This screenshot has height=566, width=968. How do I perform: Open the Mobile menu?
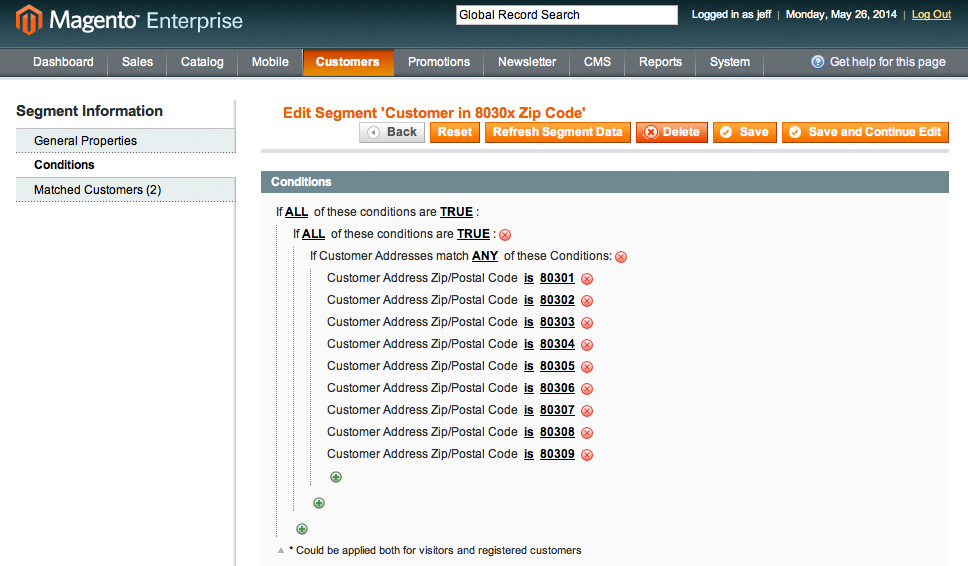coord(270,62)
